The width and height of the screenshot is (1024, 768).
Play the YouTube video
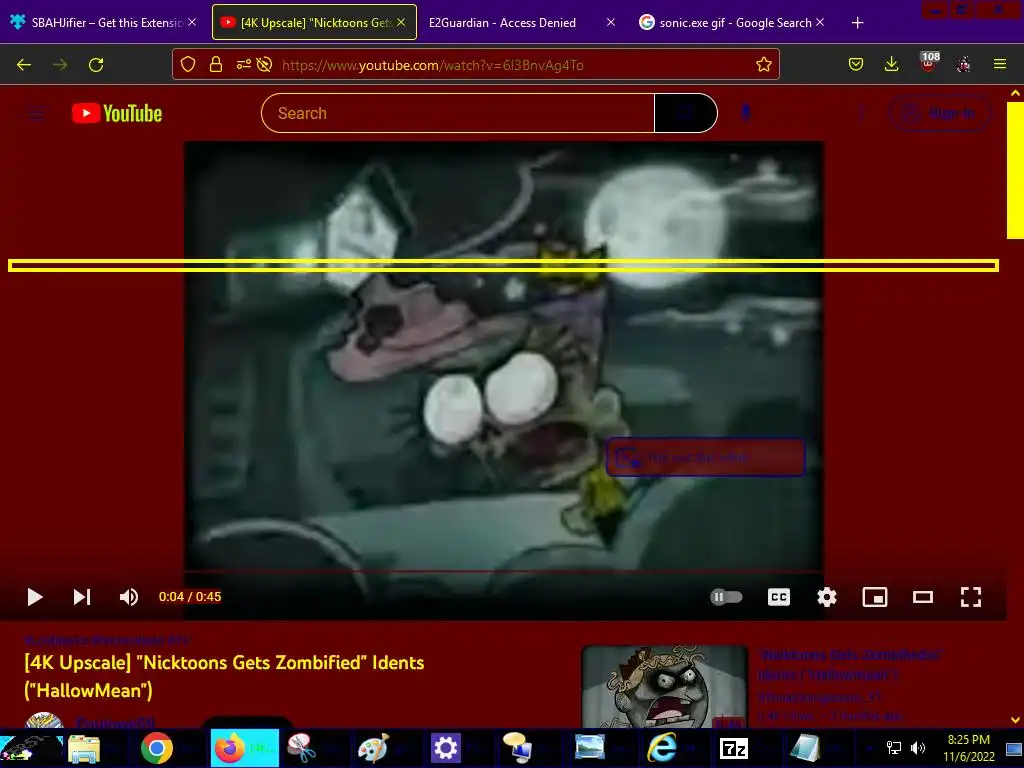35,597
